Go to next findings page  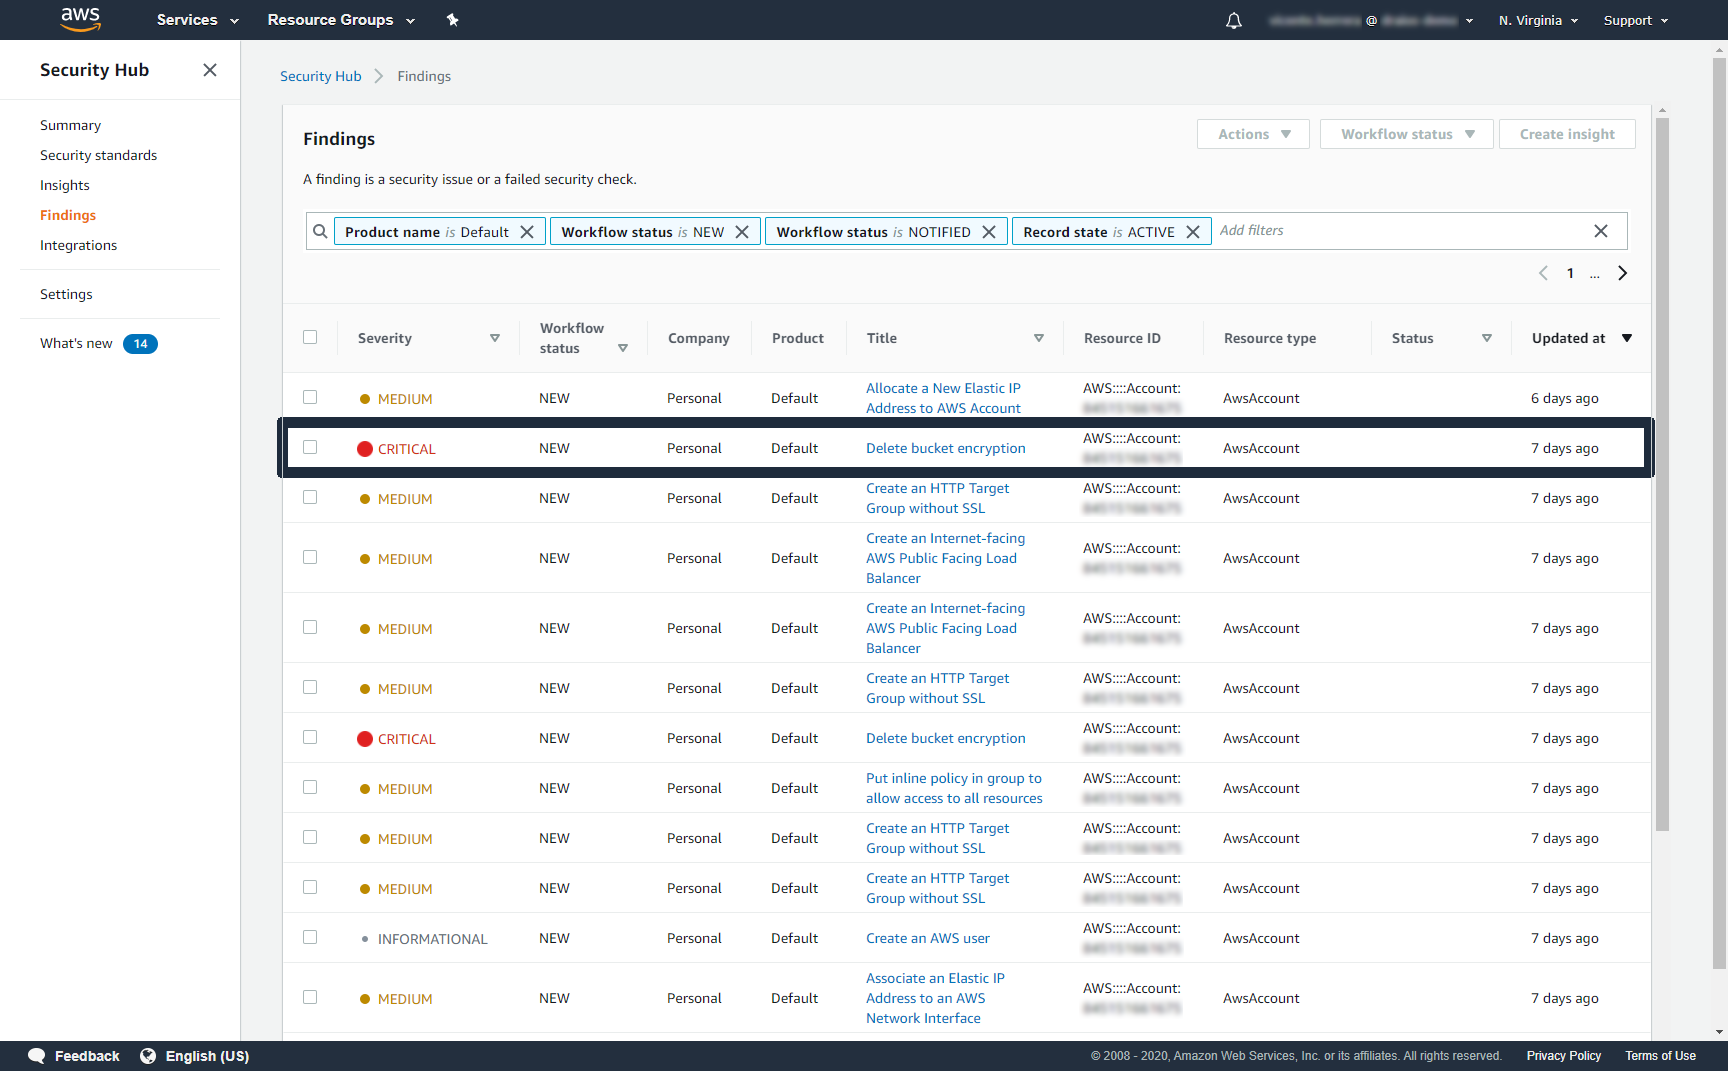[1622, 273]
